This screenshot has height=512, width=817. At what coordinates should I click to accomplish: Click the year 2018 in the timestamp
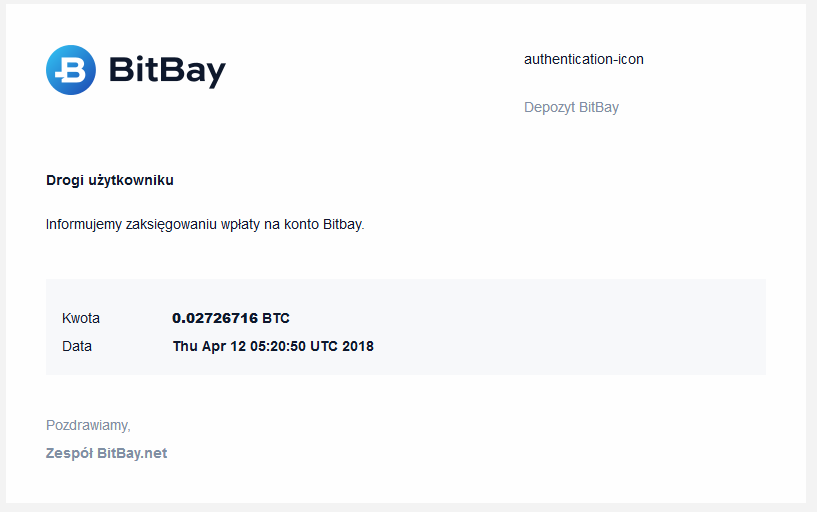358,346
